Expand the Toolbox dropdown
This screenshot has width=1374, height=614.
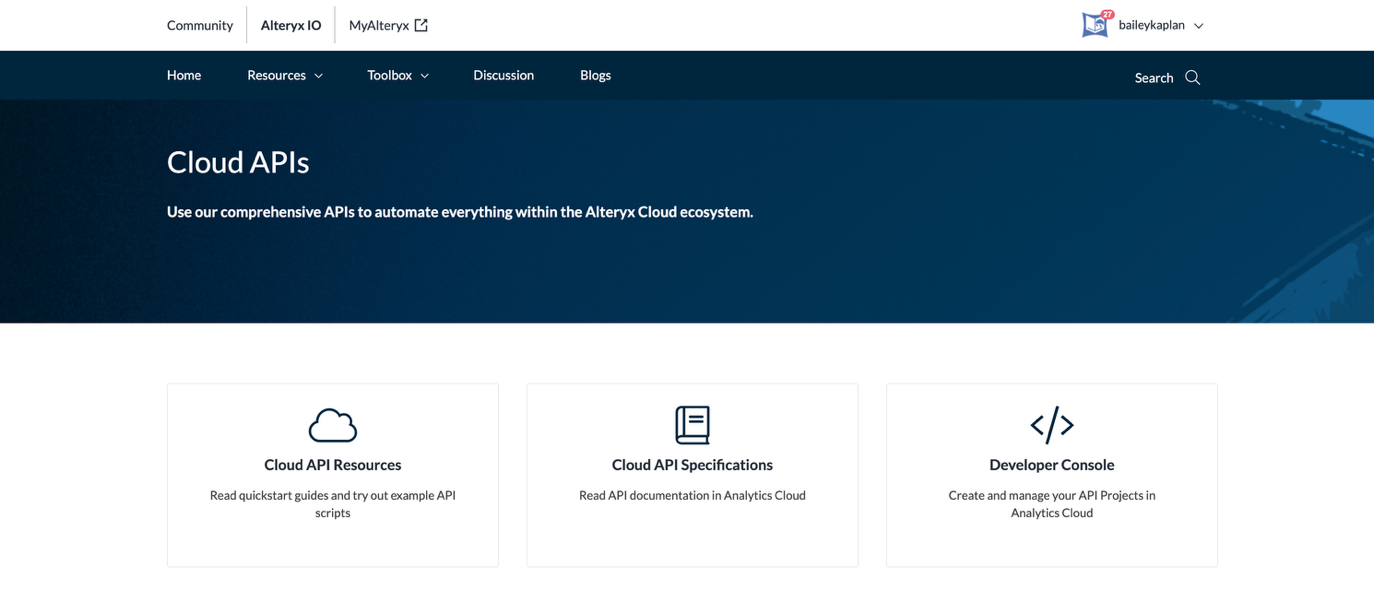click(423, 75)
